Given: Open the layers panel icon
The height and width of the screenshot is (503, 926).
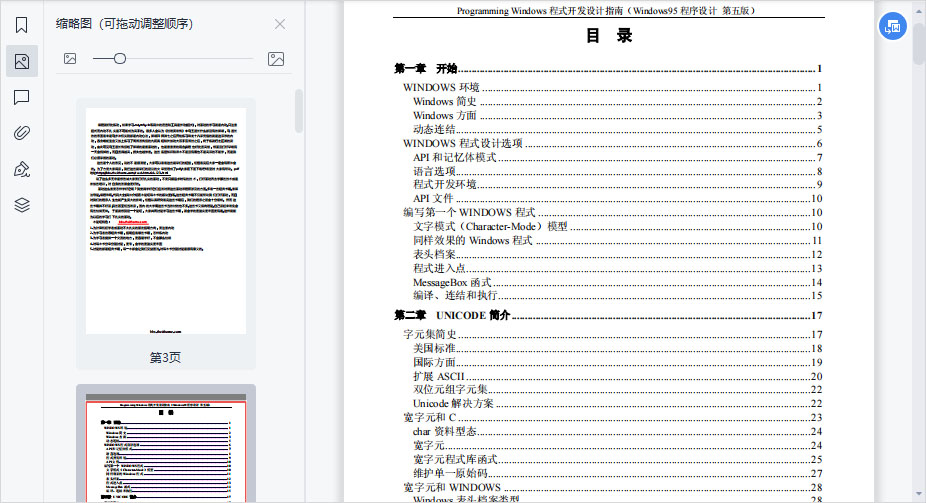Looking at the screenshot, I should point(21,205).
